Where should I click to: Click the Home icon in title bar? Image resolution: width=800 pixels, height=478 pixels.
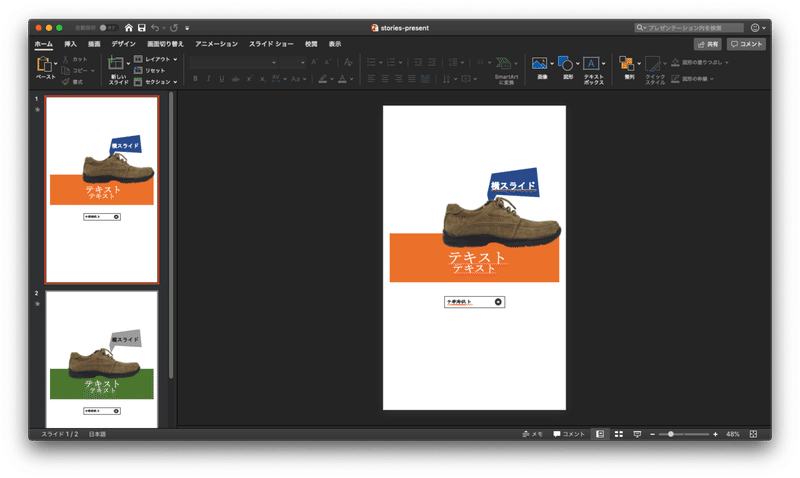point(129,28)
